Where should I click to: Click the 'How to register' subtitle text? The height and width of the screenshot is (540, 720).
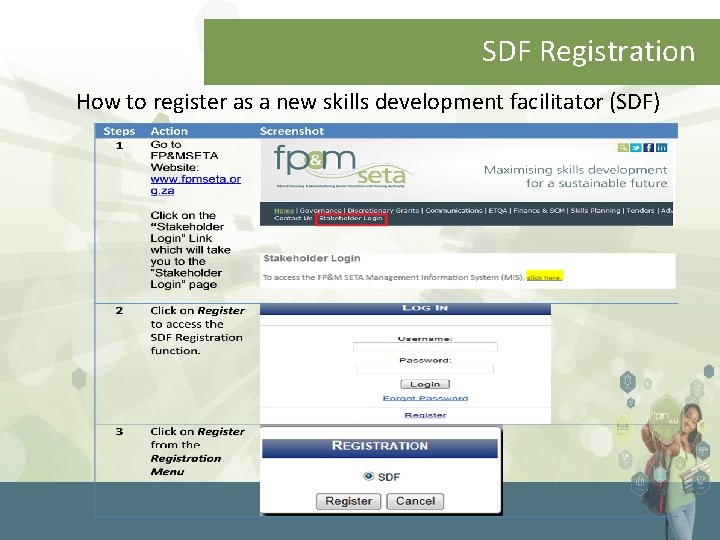[368, 101]
